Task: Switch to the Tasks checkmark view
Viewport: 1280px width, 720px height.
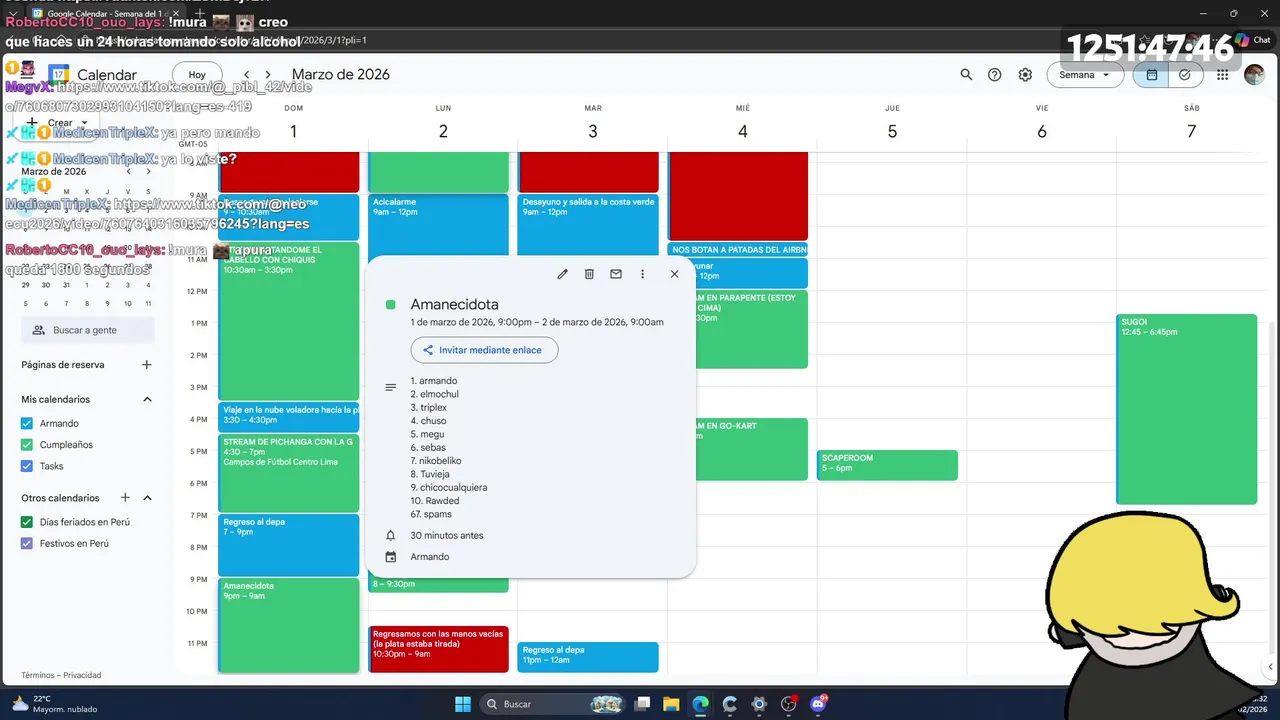Action: tap(1185, 75)
